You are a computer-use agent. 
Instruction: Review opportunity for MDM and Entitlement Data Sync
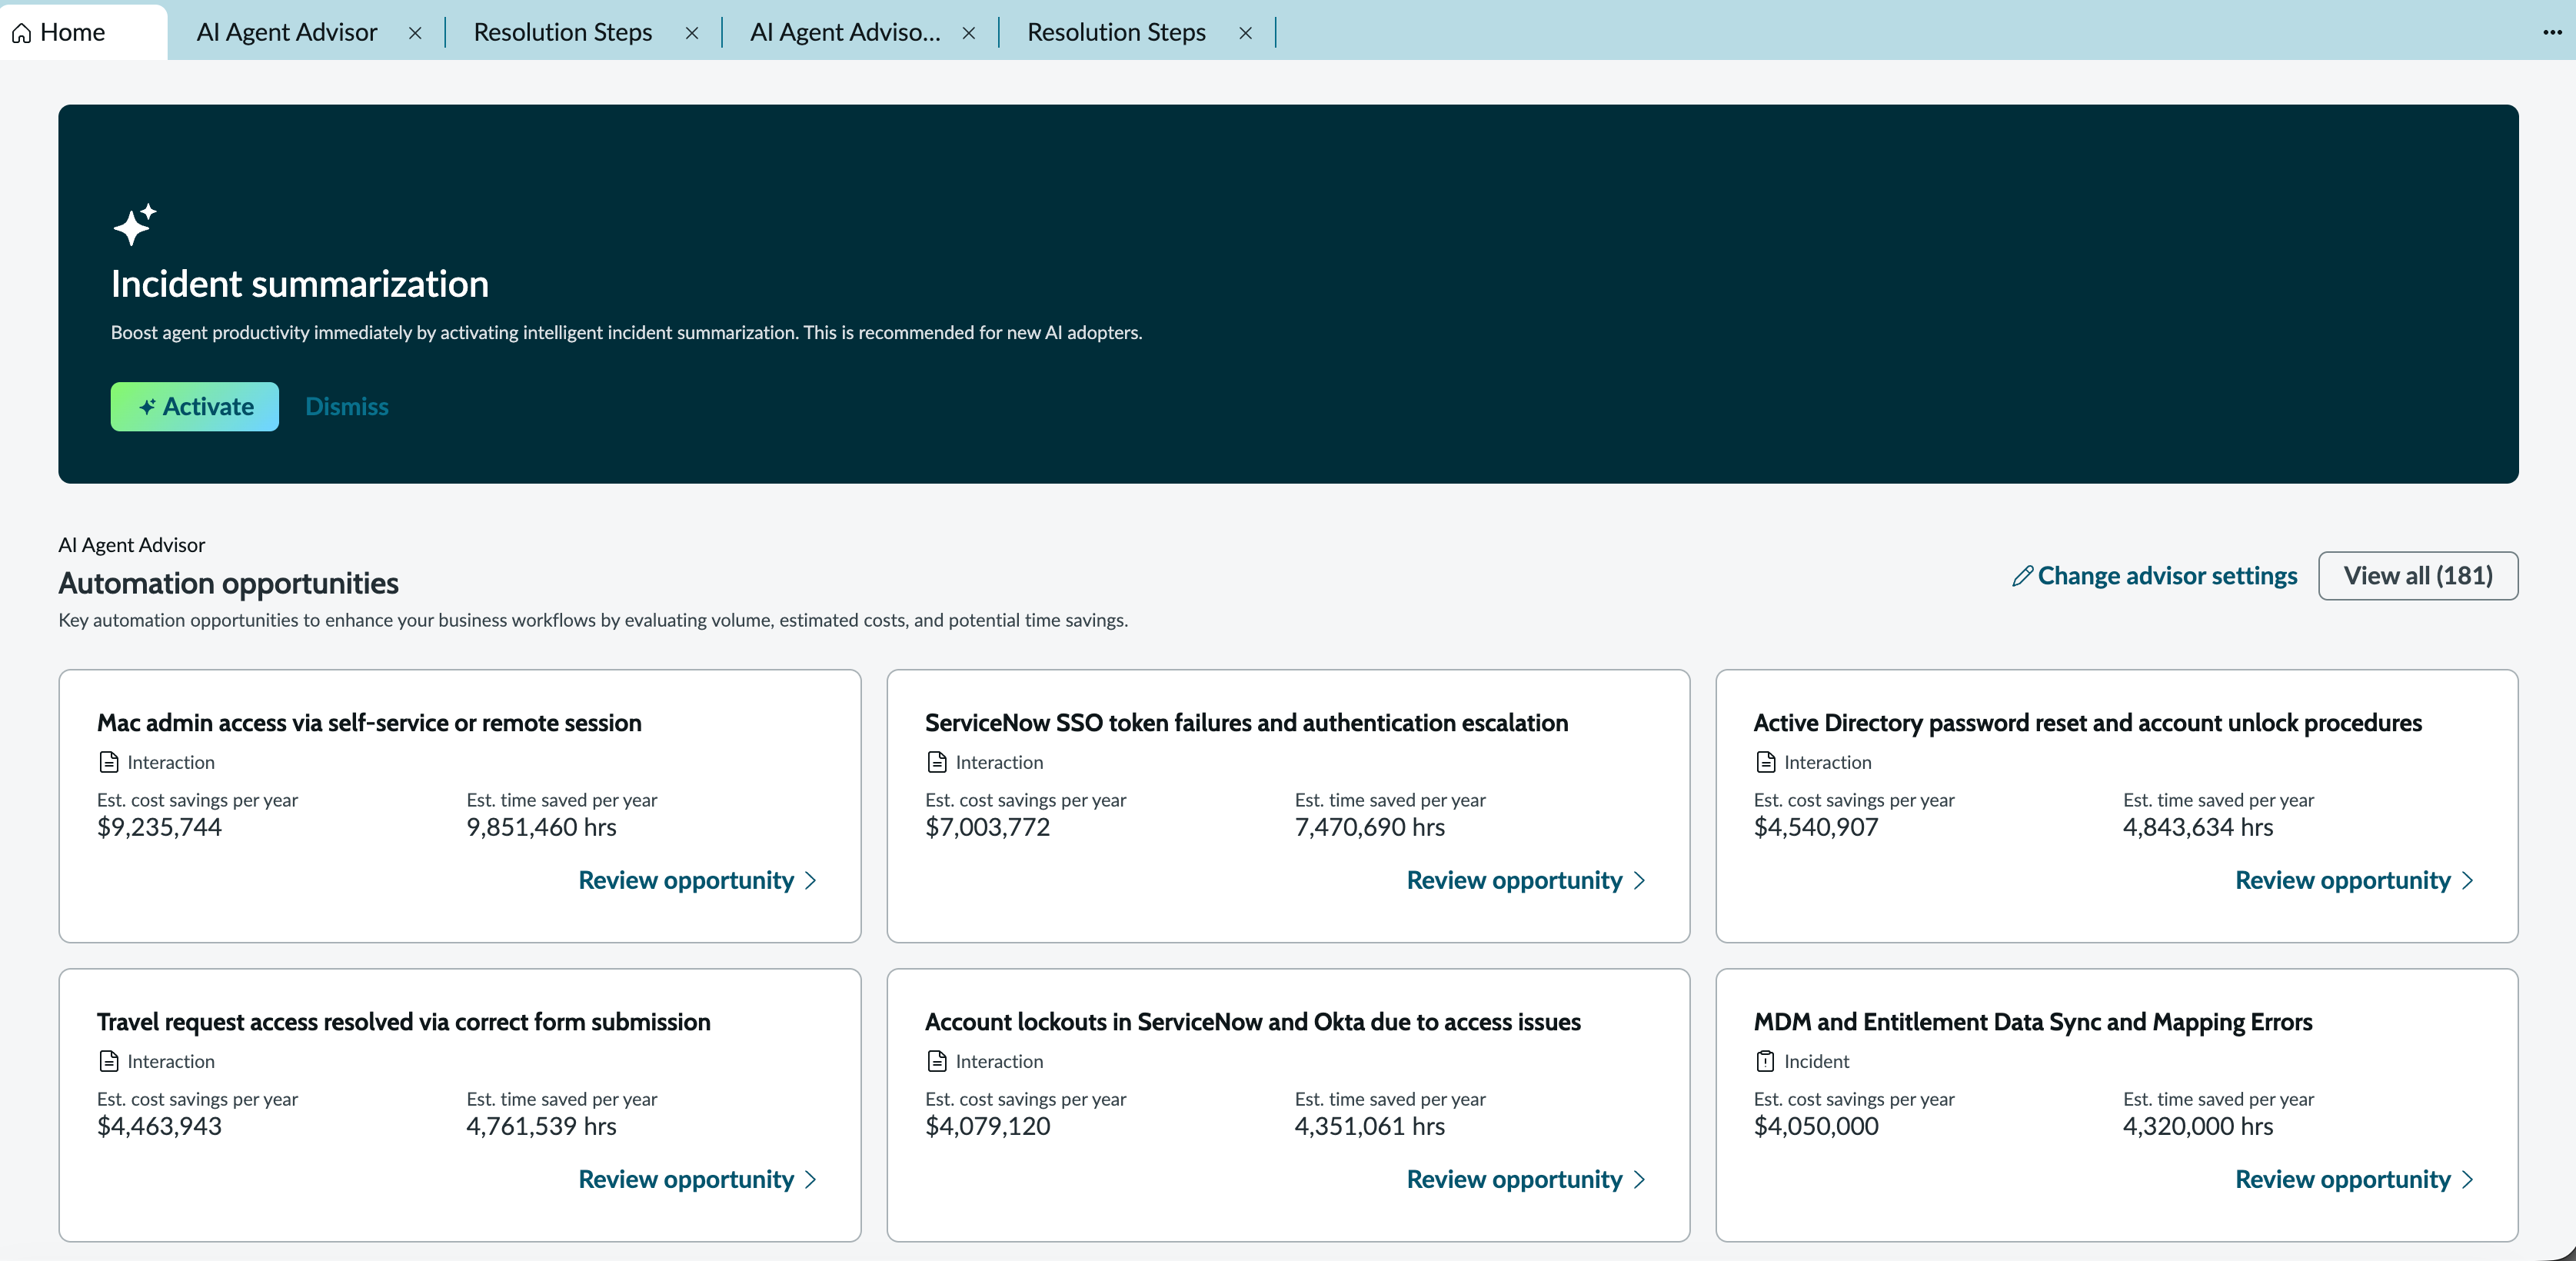pyautogui.click(x=2355, y=1179)
